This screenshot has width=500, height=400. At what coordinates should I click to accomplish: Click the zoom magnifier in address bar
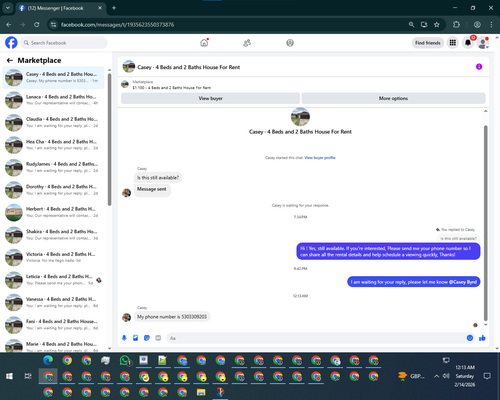pyautogui.click(x=411, y=25)
